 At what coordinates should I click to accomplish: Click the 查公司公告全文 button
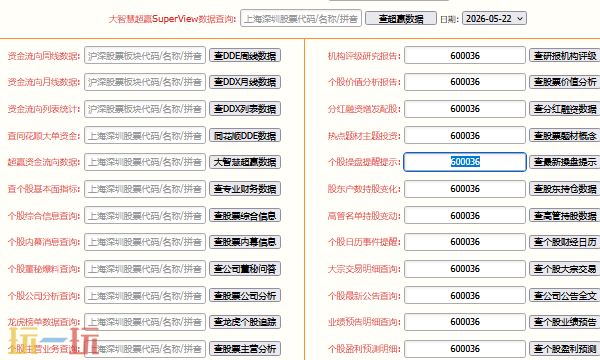click(x=565, y=296)
